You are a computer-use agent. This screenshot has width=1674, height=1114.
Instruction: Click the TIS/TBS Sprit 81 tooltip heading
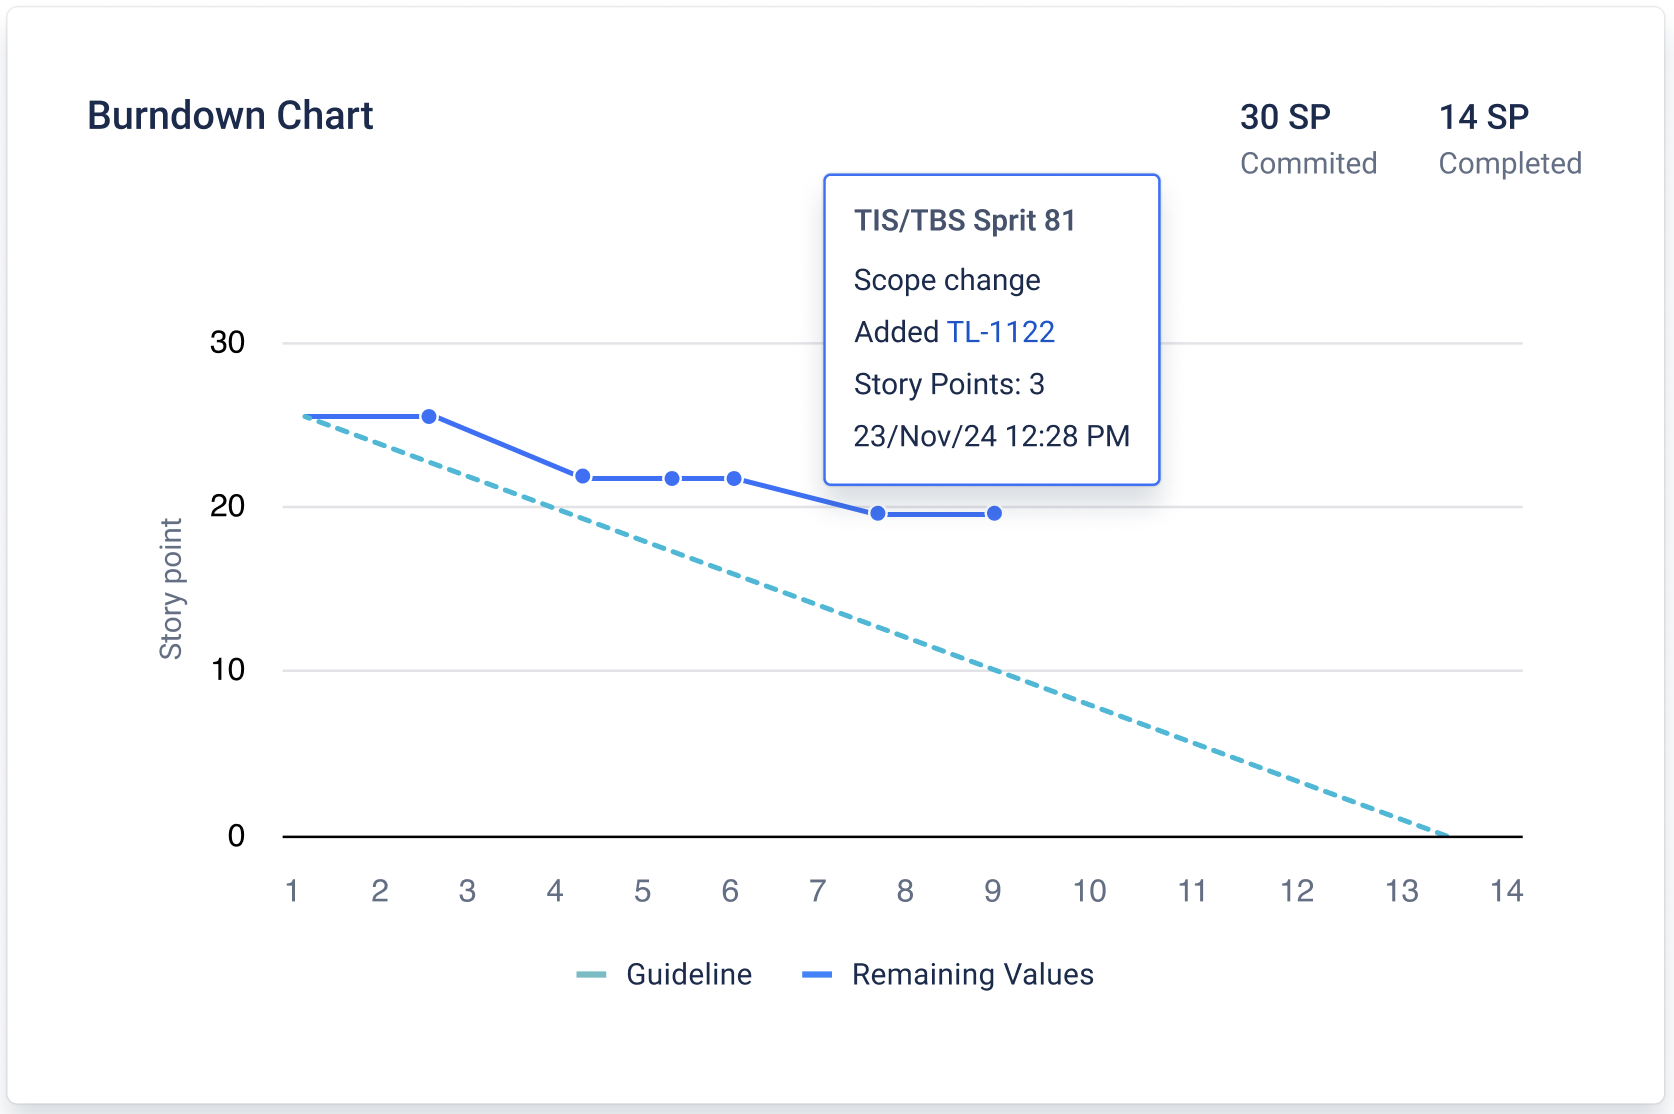pyautogui.click(x=964, y=220)
